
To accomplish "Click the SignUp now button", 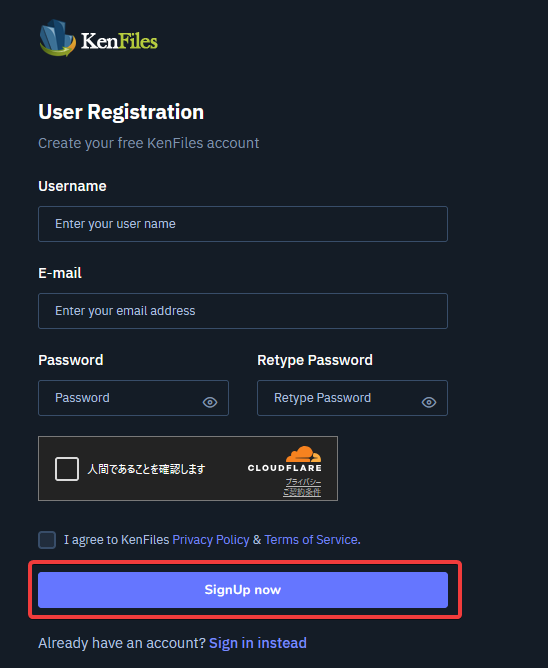I will click(243, 590).
